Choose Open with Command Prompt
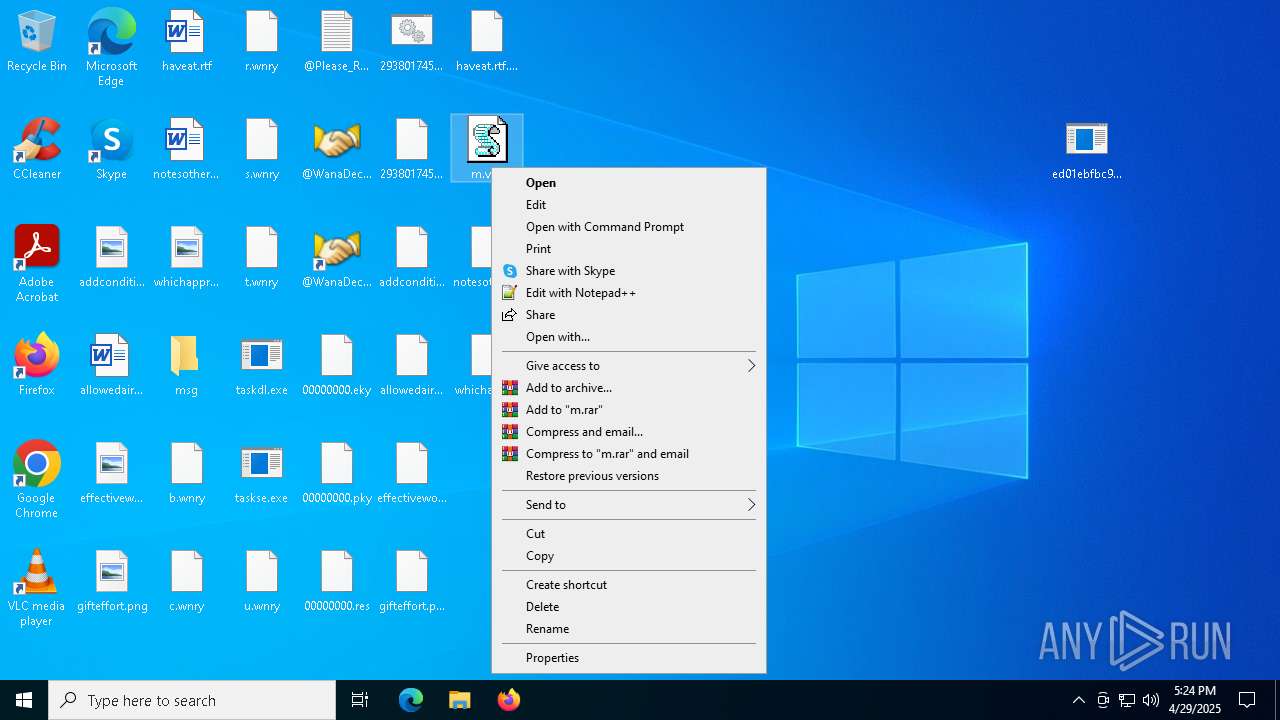The image size is (1280, 720). (629, 227)
